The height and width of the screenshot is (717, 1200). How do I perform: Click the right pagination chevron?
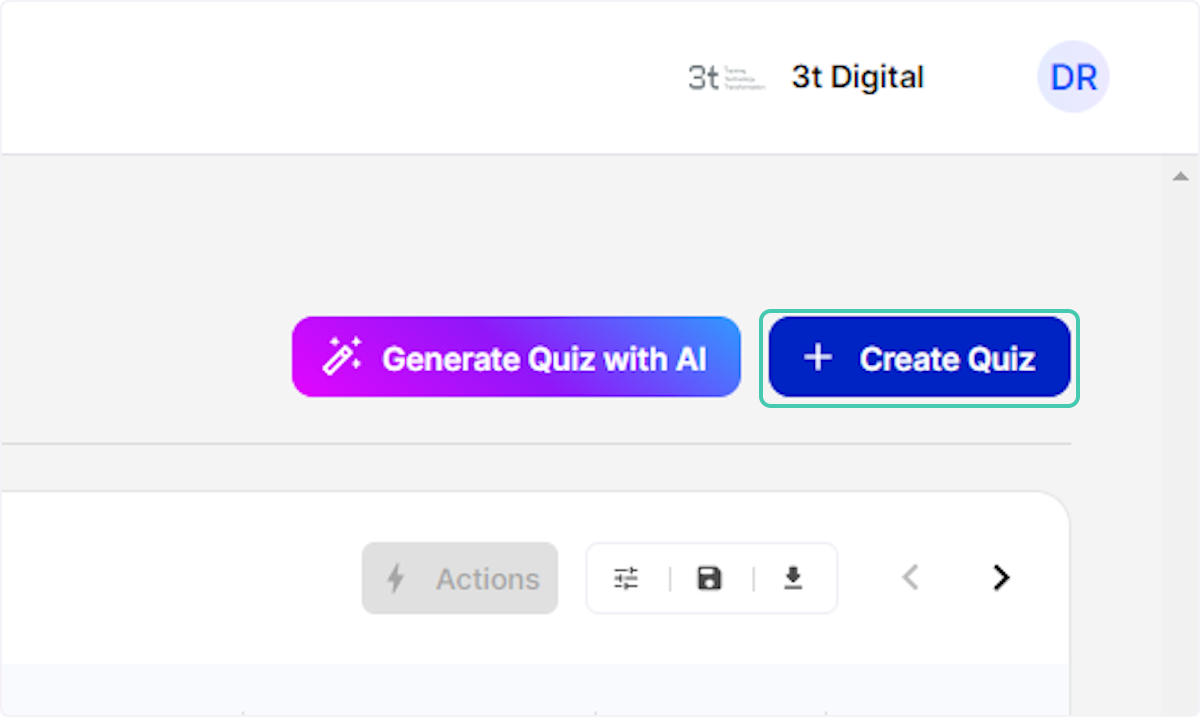click(x=1000, y=578)
